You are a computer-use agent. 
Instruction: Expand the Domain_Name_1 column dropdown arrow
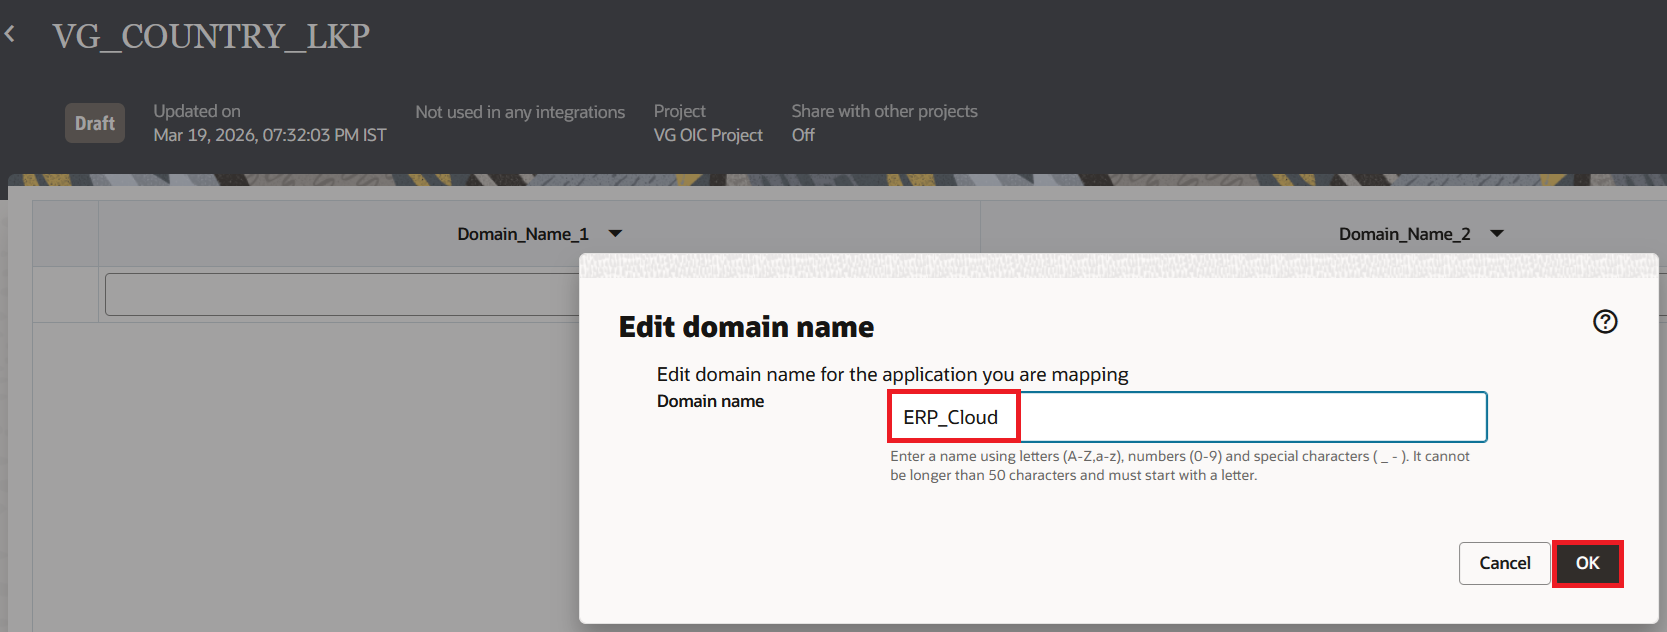[x=615, y=234]
